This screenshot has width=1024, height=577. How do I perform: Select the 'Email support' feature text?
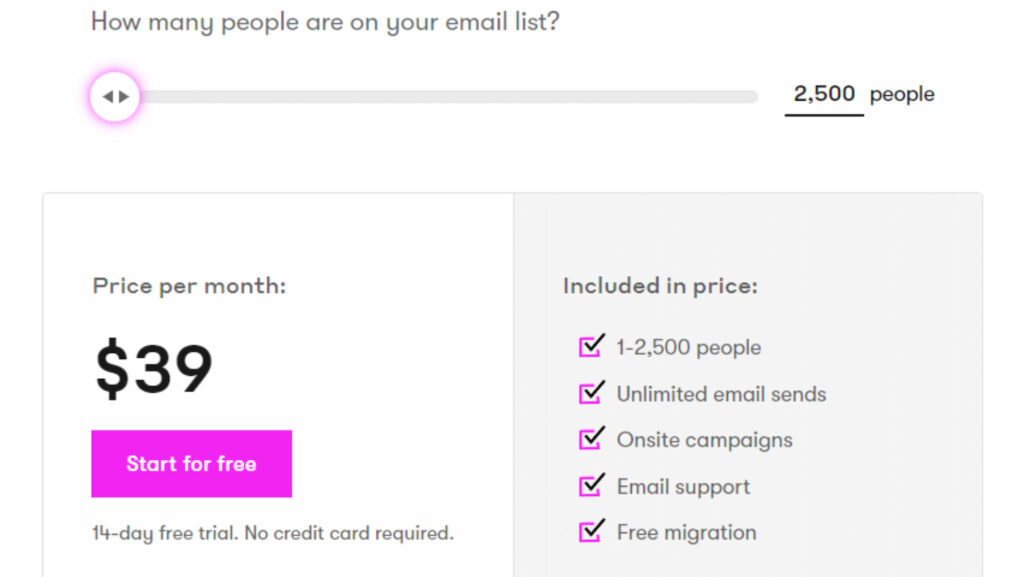(683, 487)
